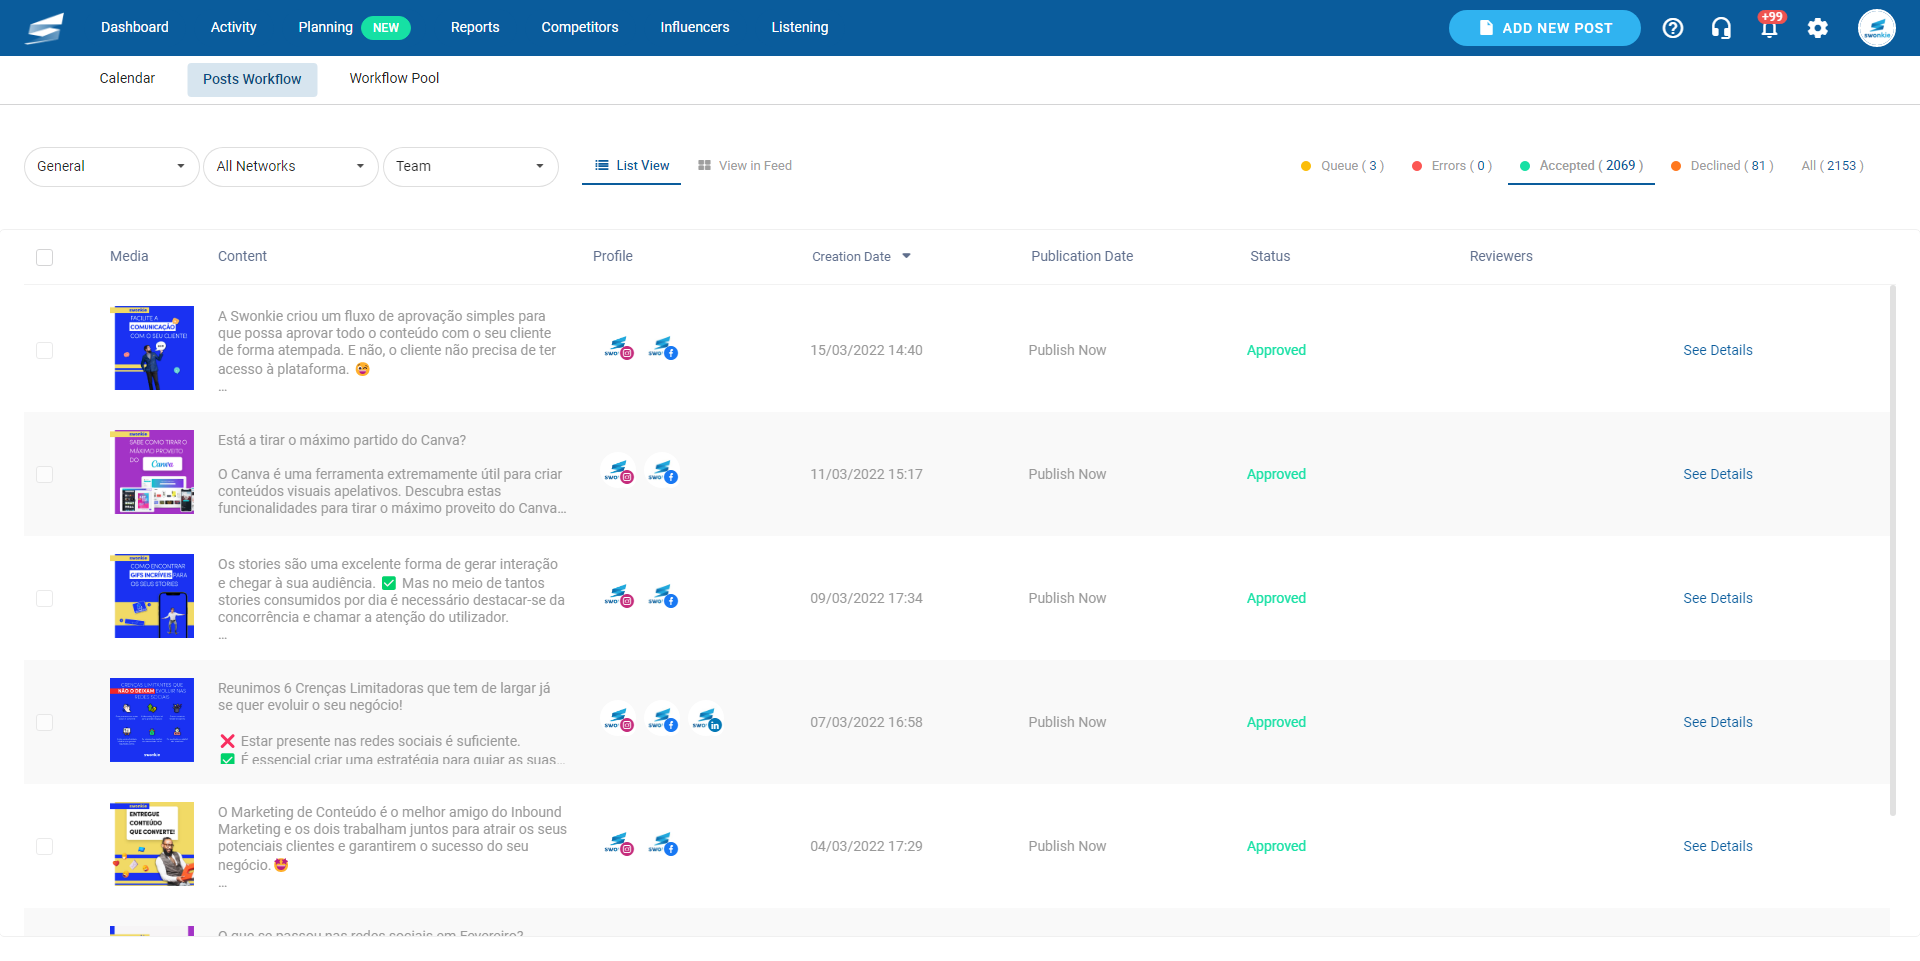The image size is (1920, 961).
Task: Click the document icon in Add New Post
Action: [1486, 28]
